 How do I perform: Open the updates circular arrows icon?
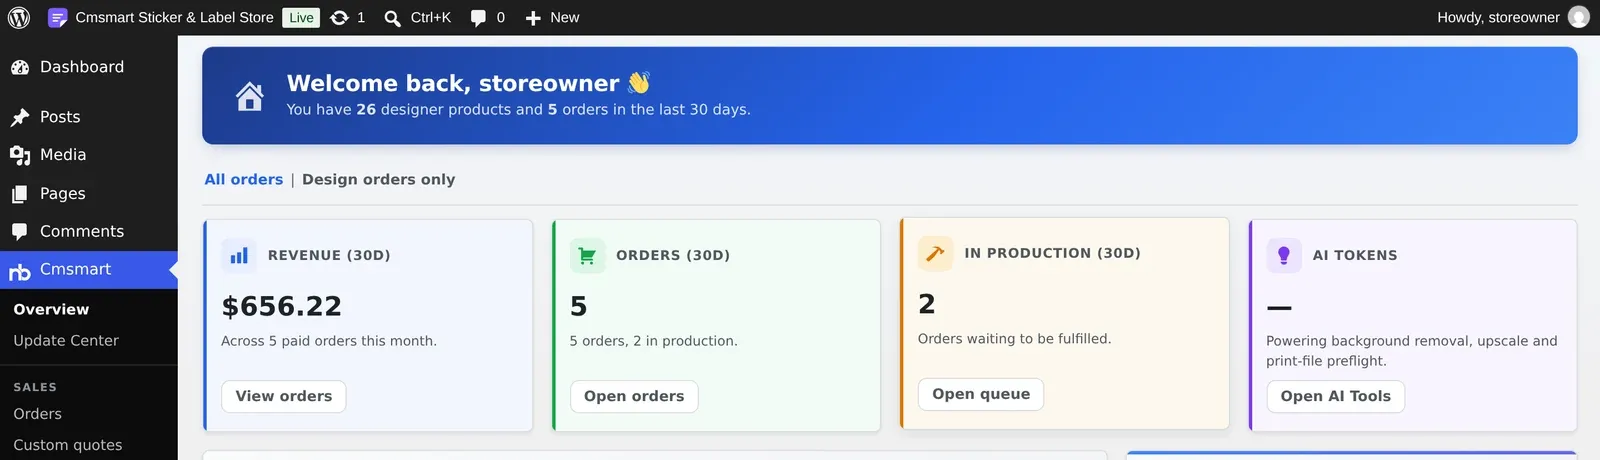click(x=340, y=17)
